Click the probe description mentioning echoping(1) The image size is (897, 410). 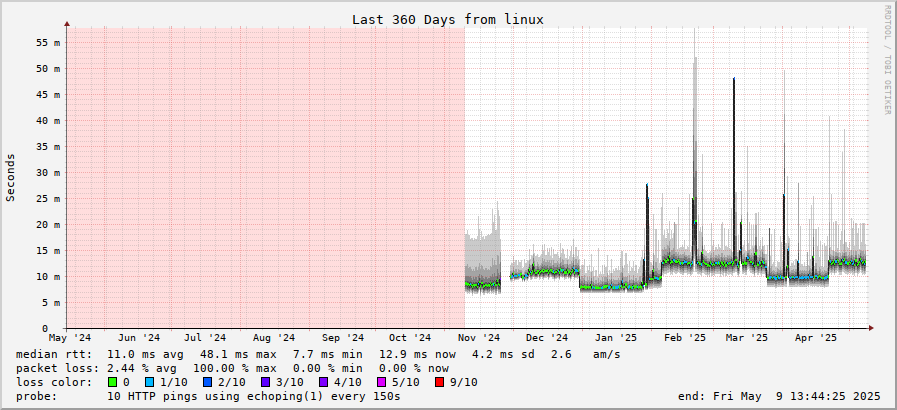point(254,396)
